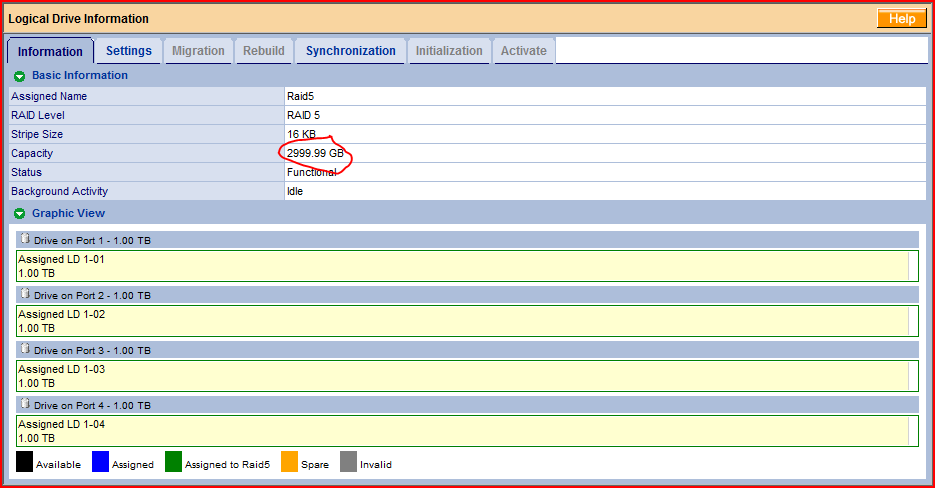Select the Information tab
The image size is (935, 488).
pos(50,51)
